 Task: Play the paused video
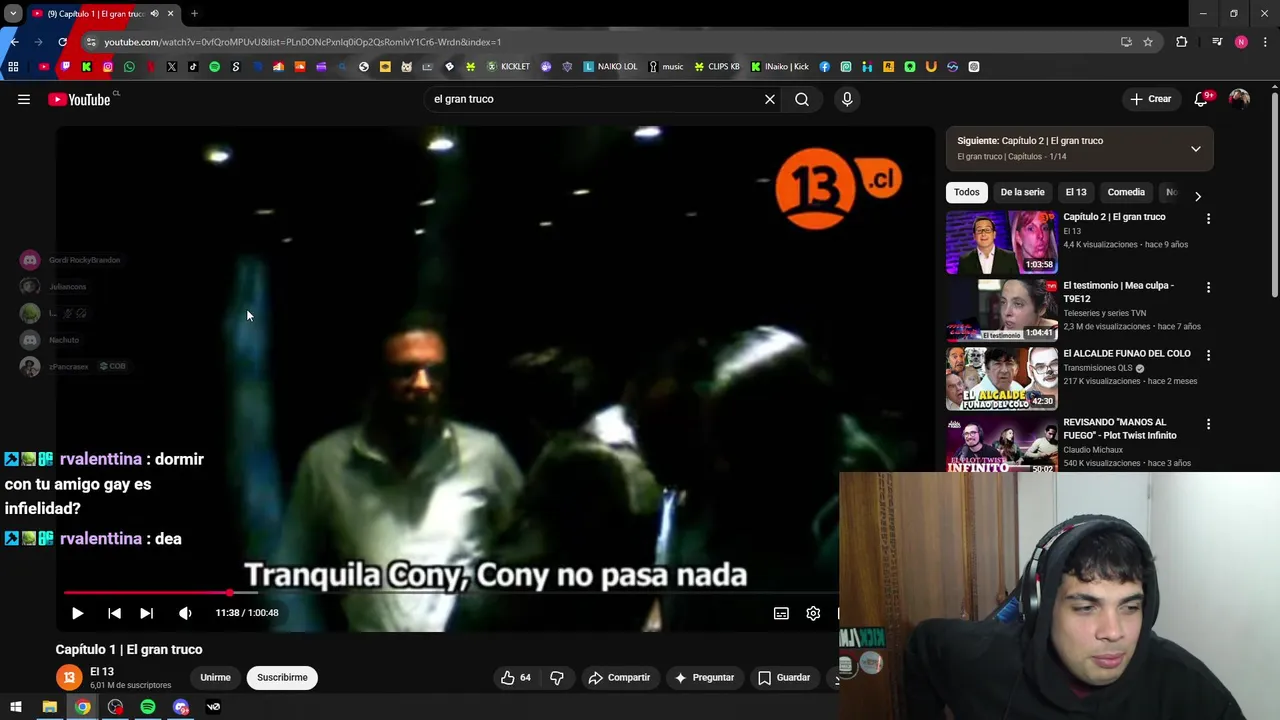click(x=77, y=613)
